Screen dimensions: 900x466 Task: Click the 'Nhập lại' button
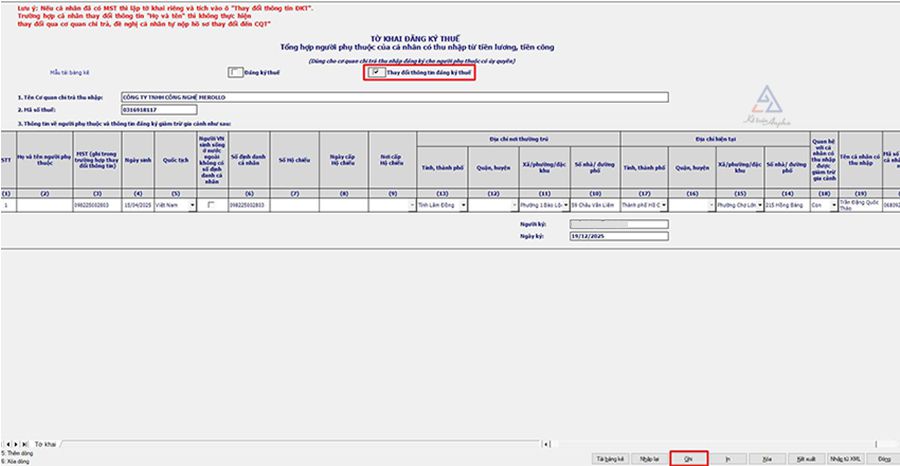click(649, 458)
